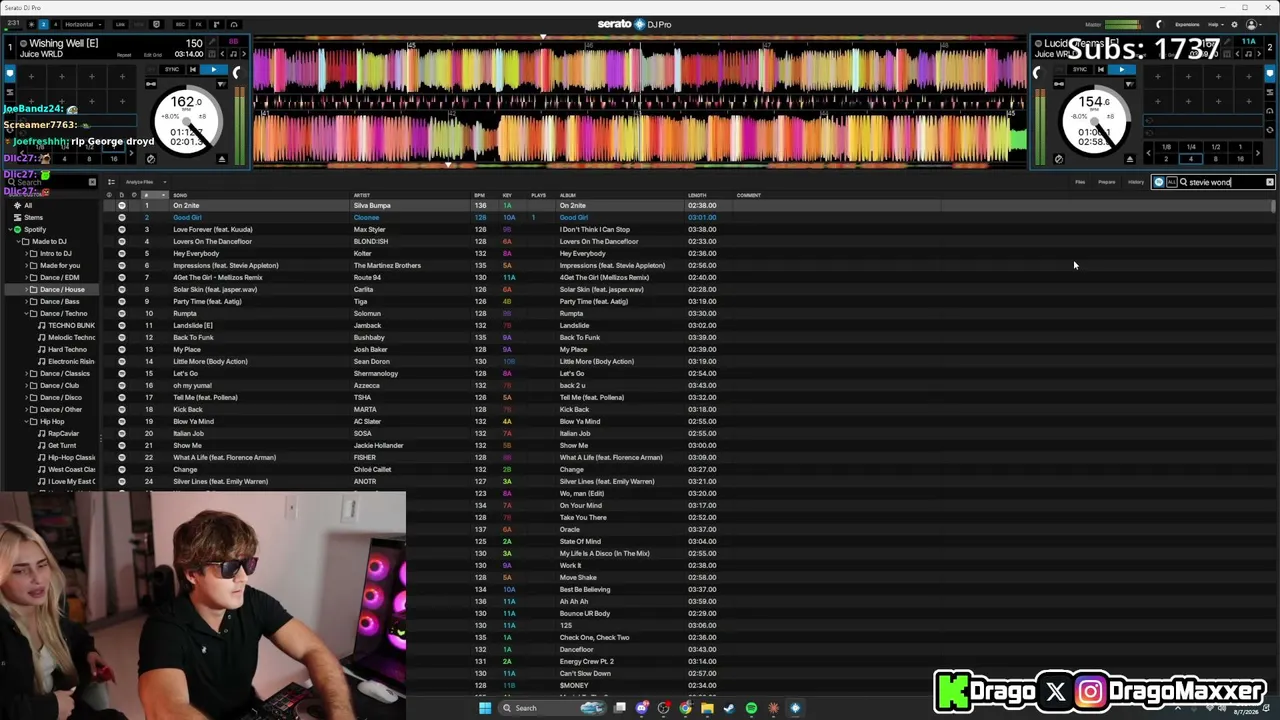The width and height of the screenshot is (1280, 720).
Task: Toggle SYNC on Deck 1
Action: click(x=172, y=70)
